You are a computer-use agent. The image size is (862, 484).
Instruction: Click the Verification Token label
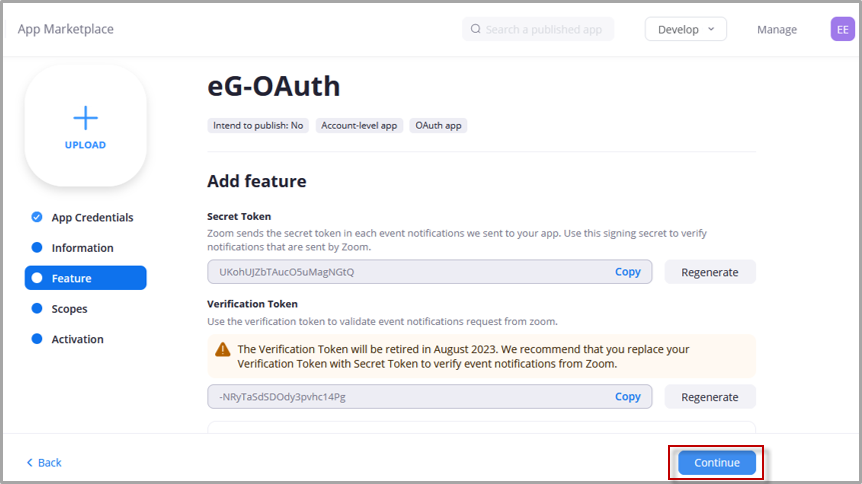coord(252,304)
